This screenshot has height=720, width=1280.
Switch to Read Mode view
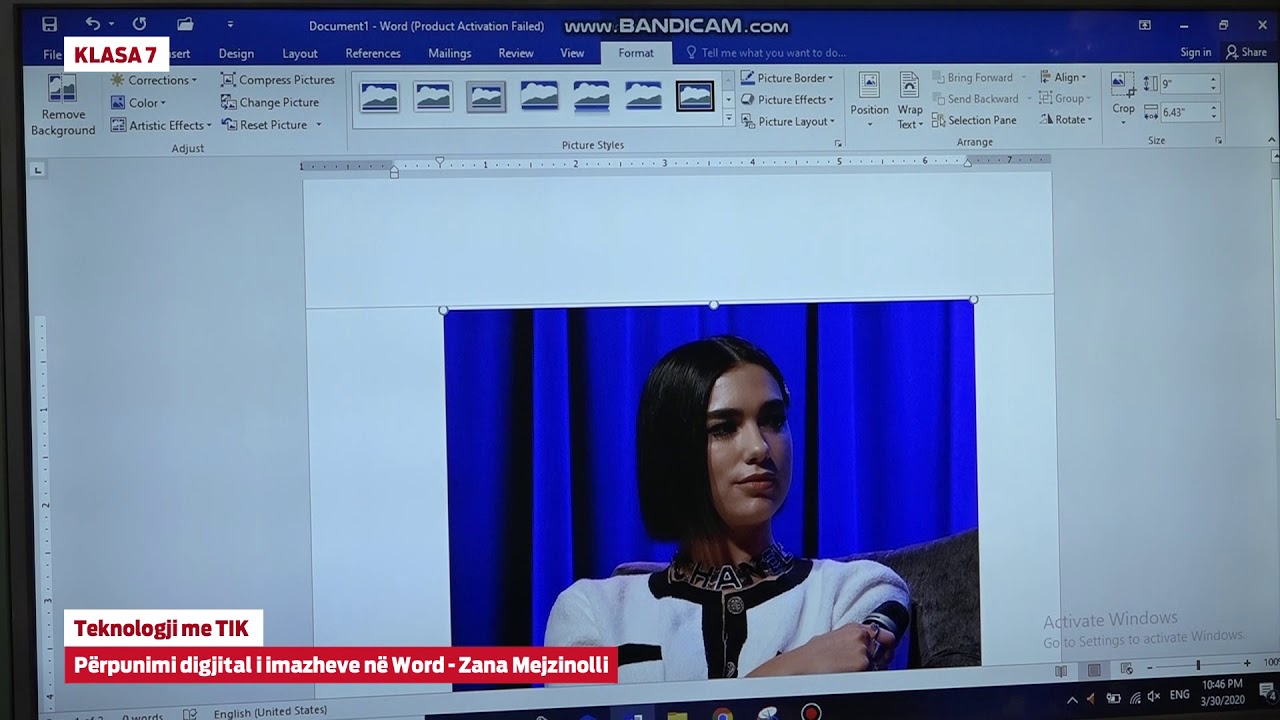click(1061, 669)
